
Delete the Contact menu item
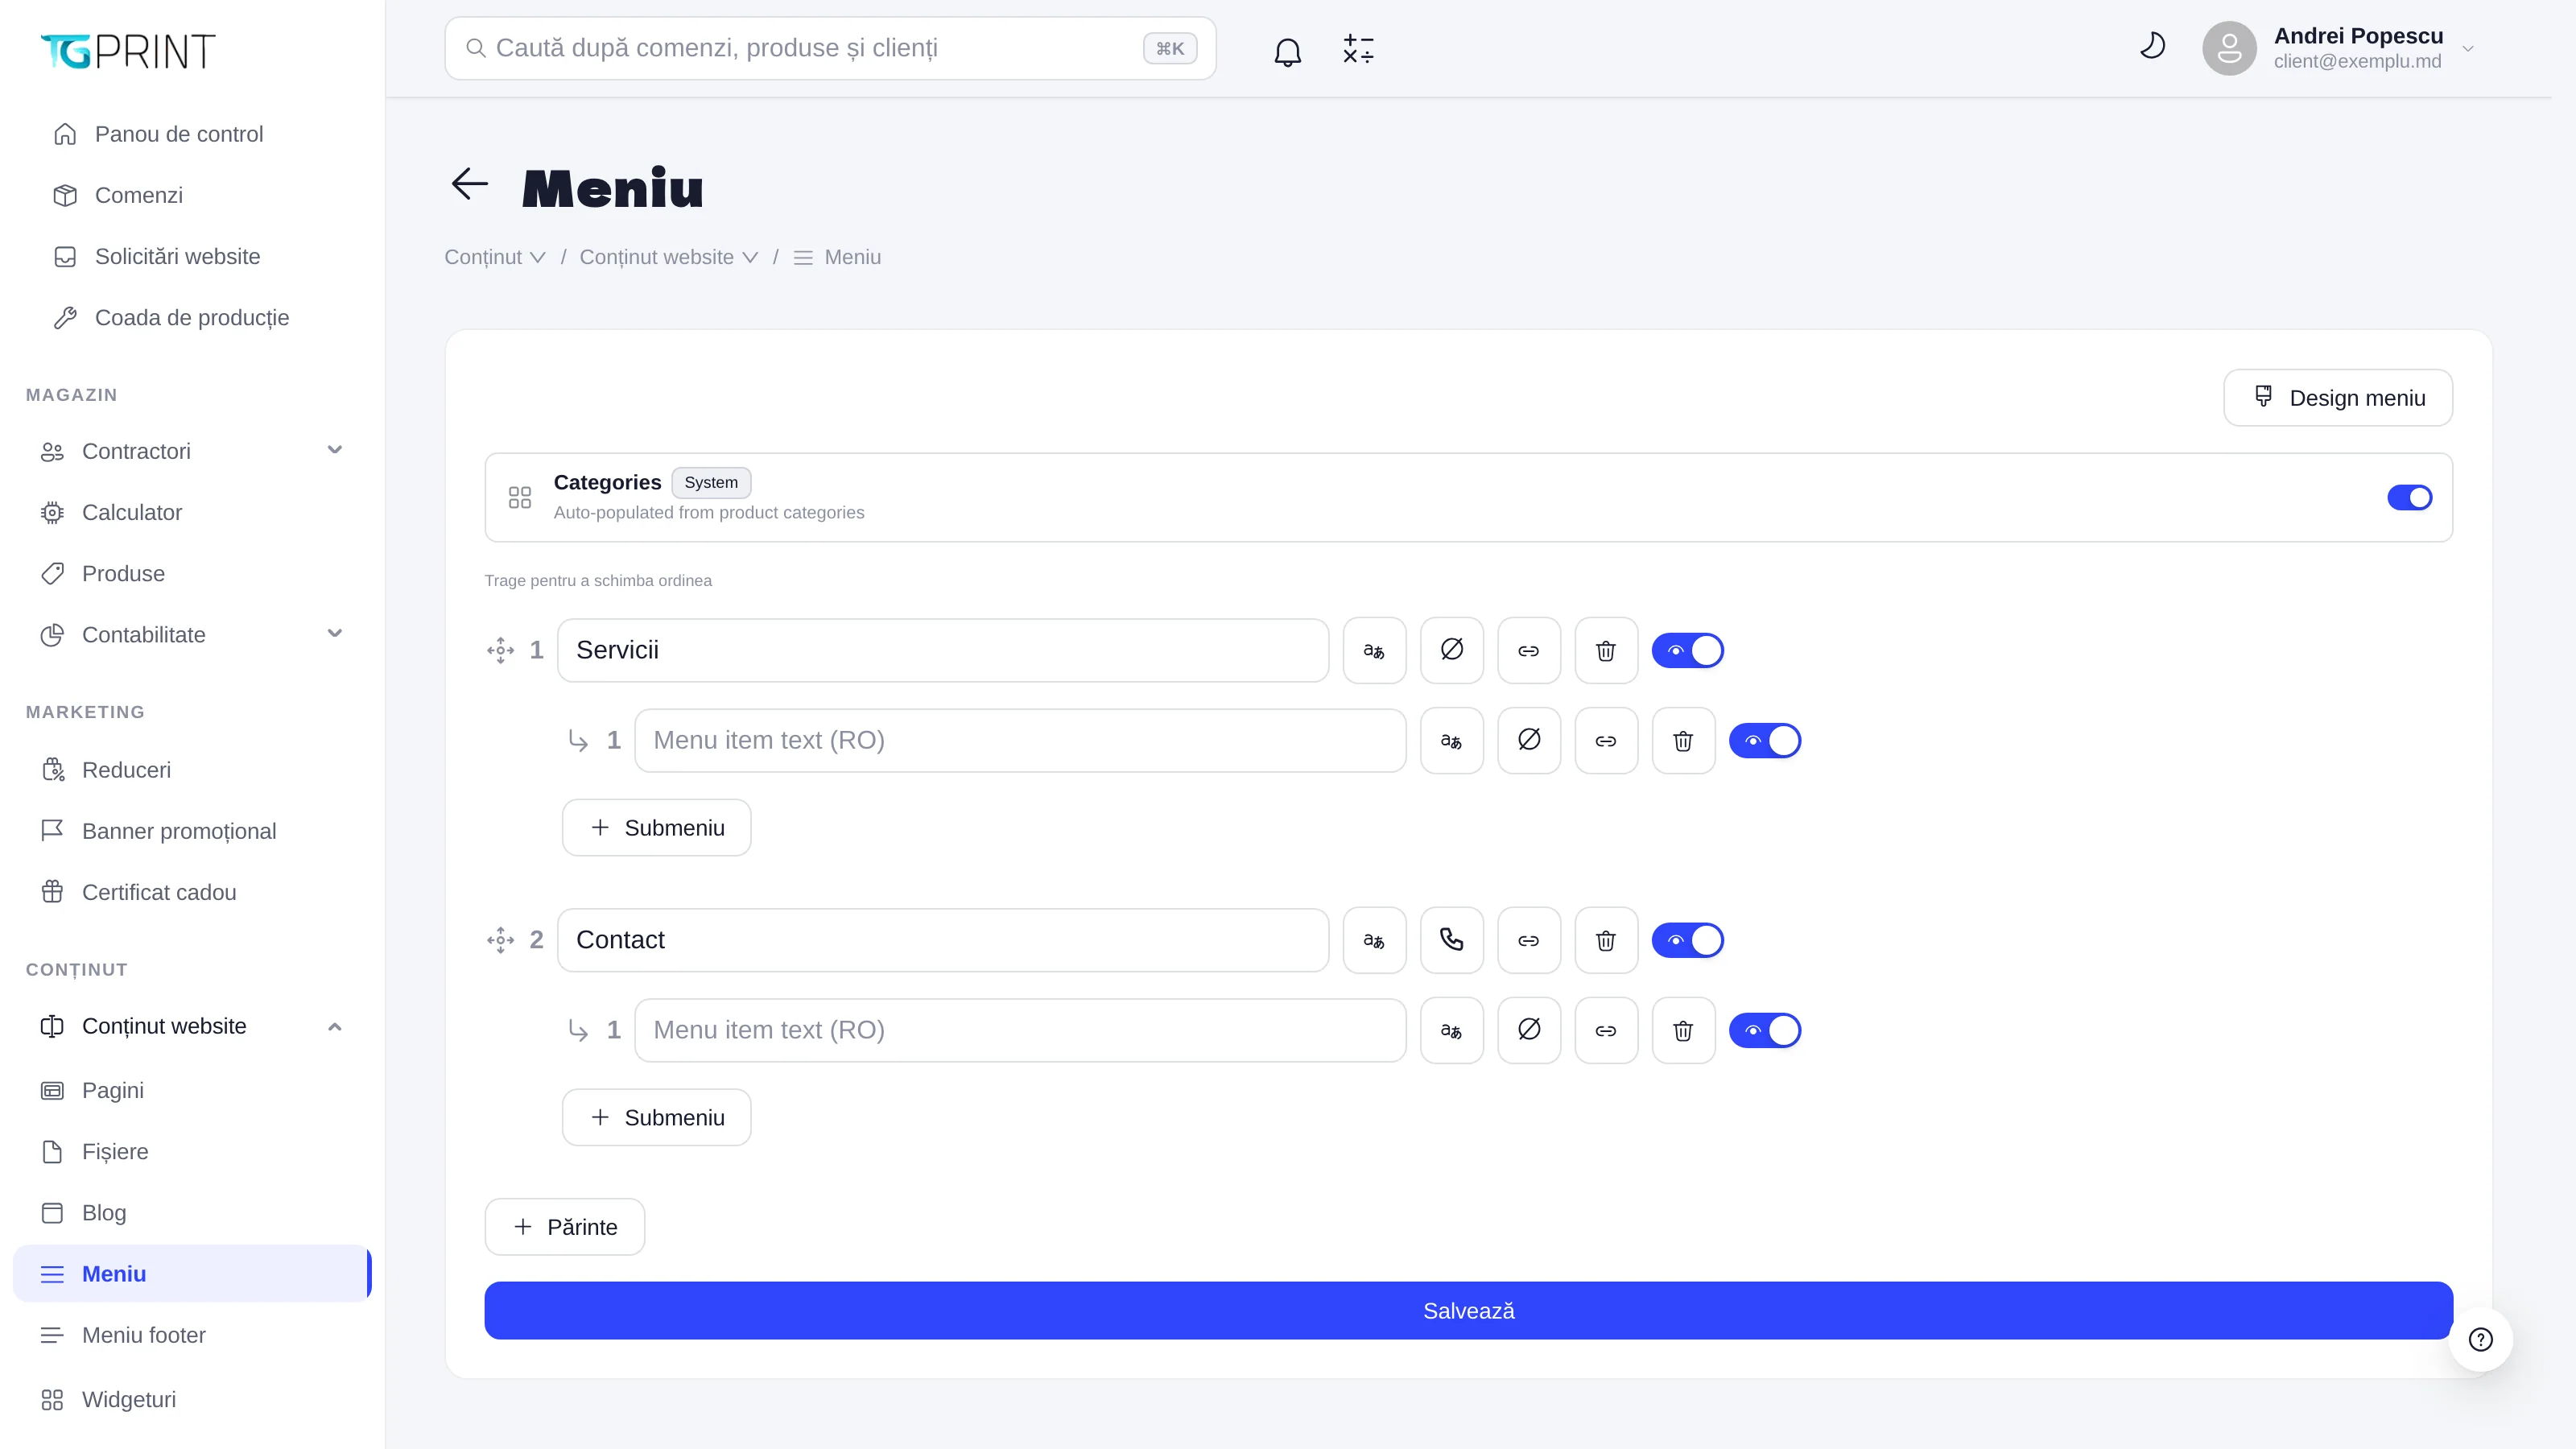pyautogui.click(x=1606, y=940)
